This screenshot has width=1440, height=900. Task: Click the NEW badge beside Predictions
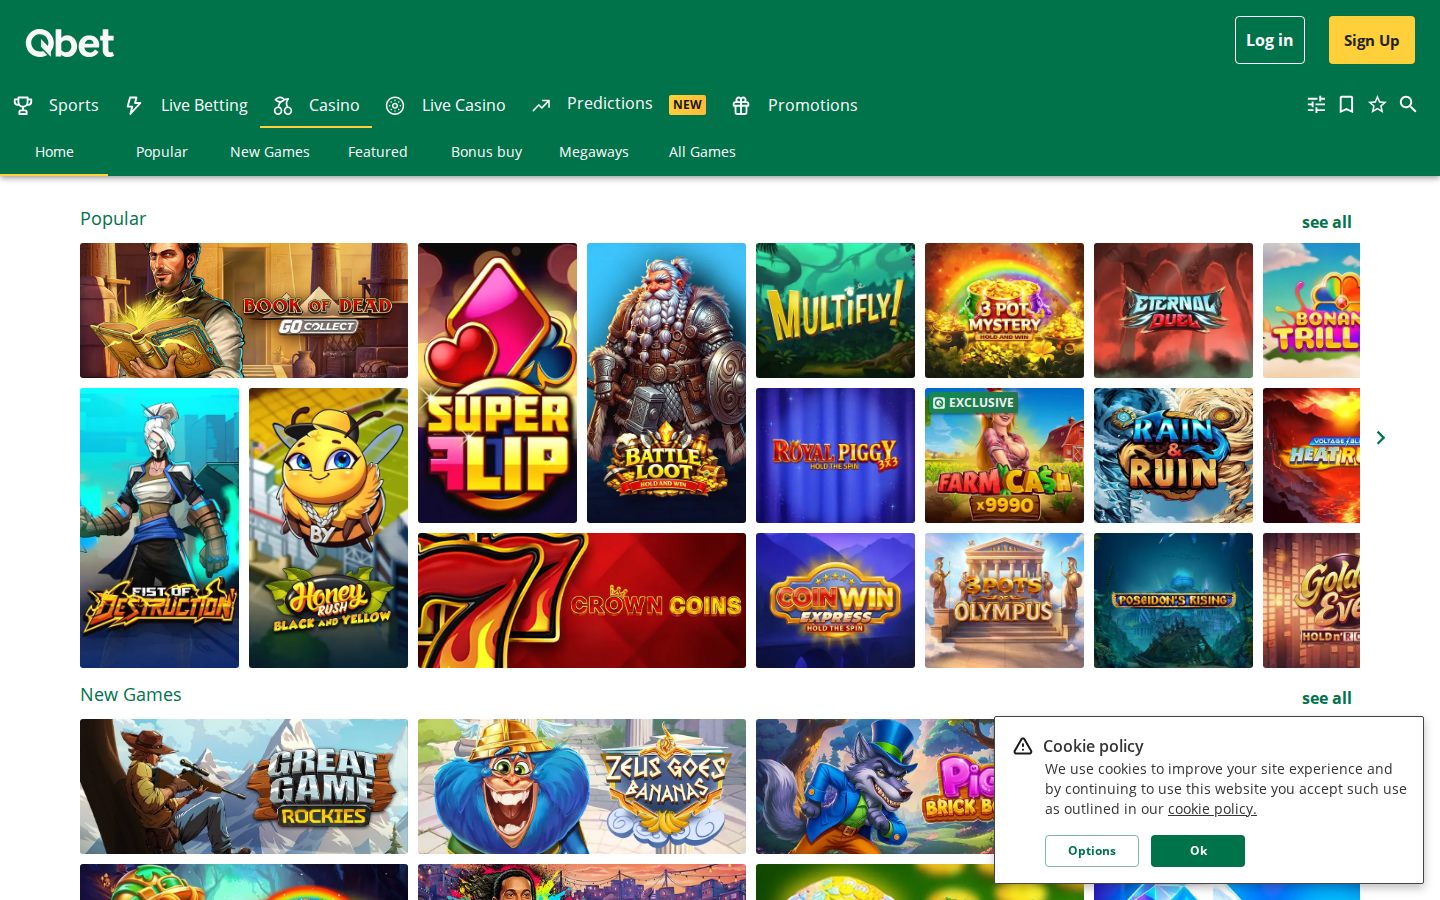687,105
